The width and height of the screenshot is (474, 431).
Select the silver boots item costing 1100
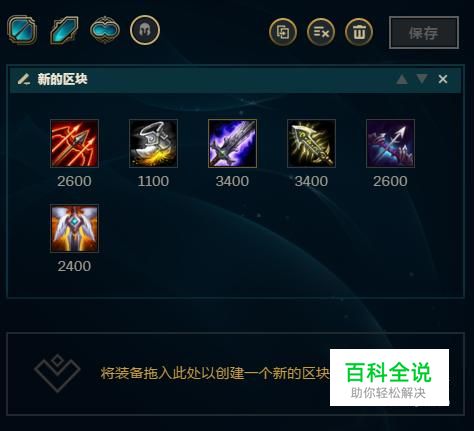coord(153,143)
